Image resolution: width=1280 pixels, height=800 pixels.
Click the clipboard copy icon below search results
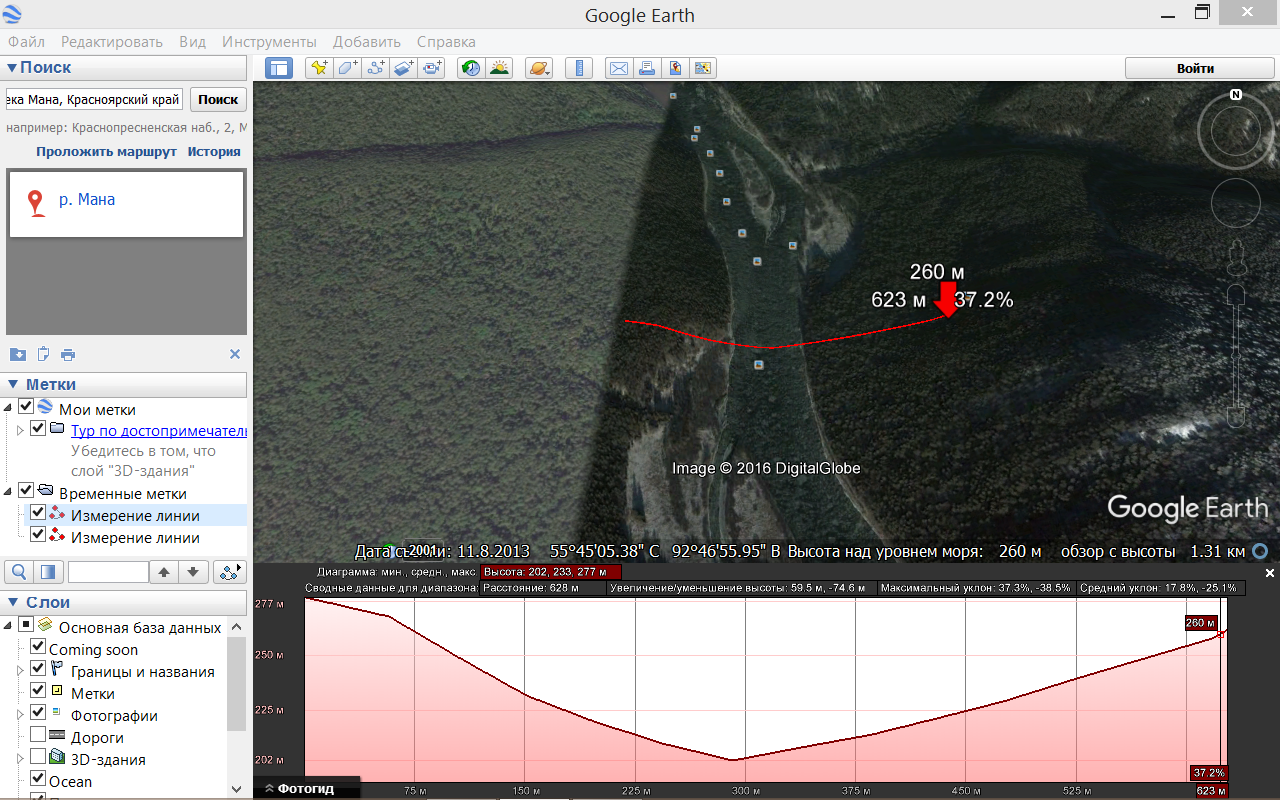click(x=43, y=354)
